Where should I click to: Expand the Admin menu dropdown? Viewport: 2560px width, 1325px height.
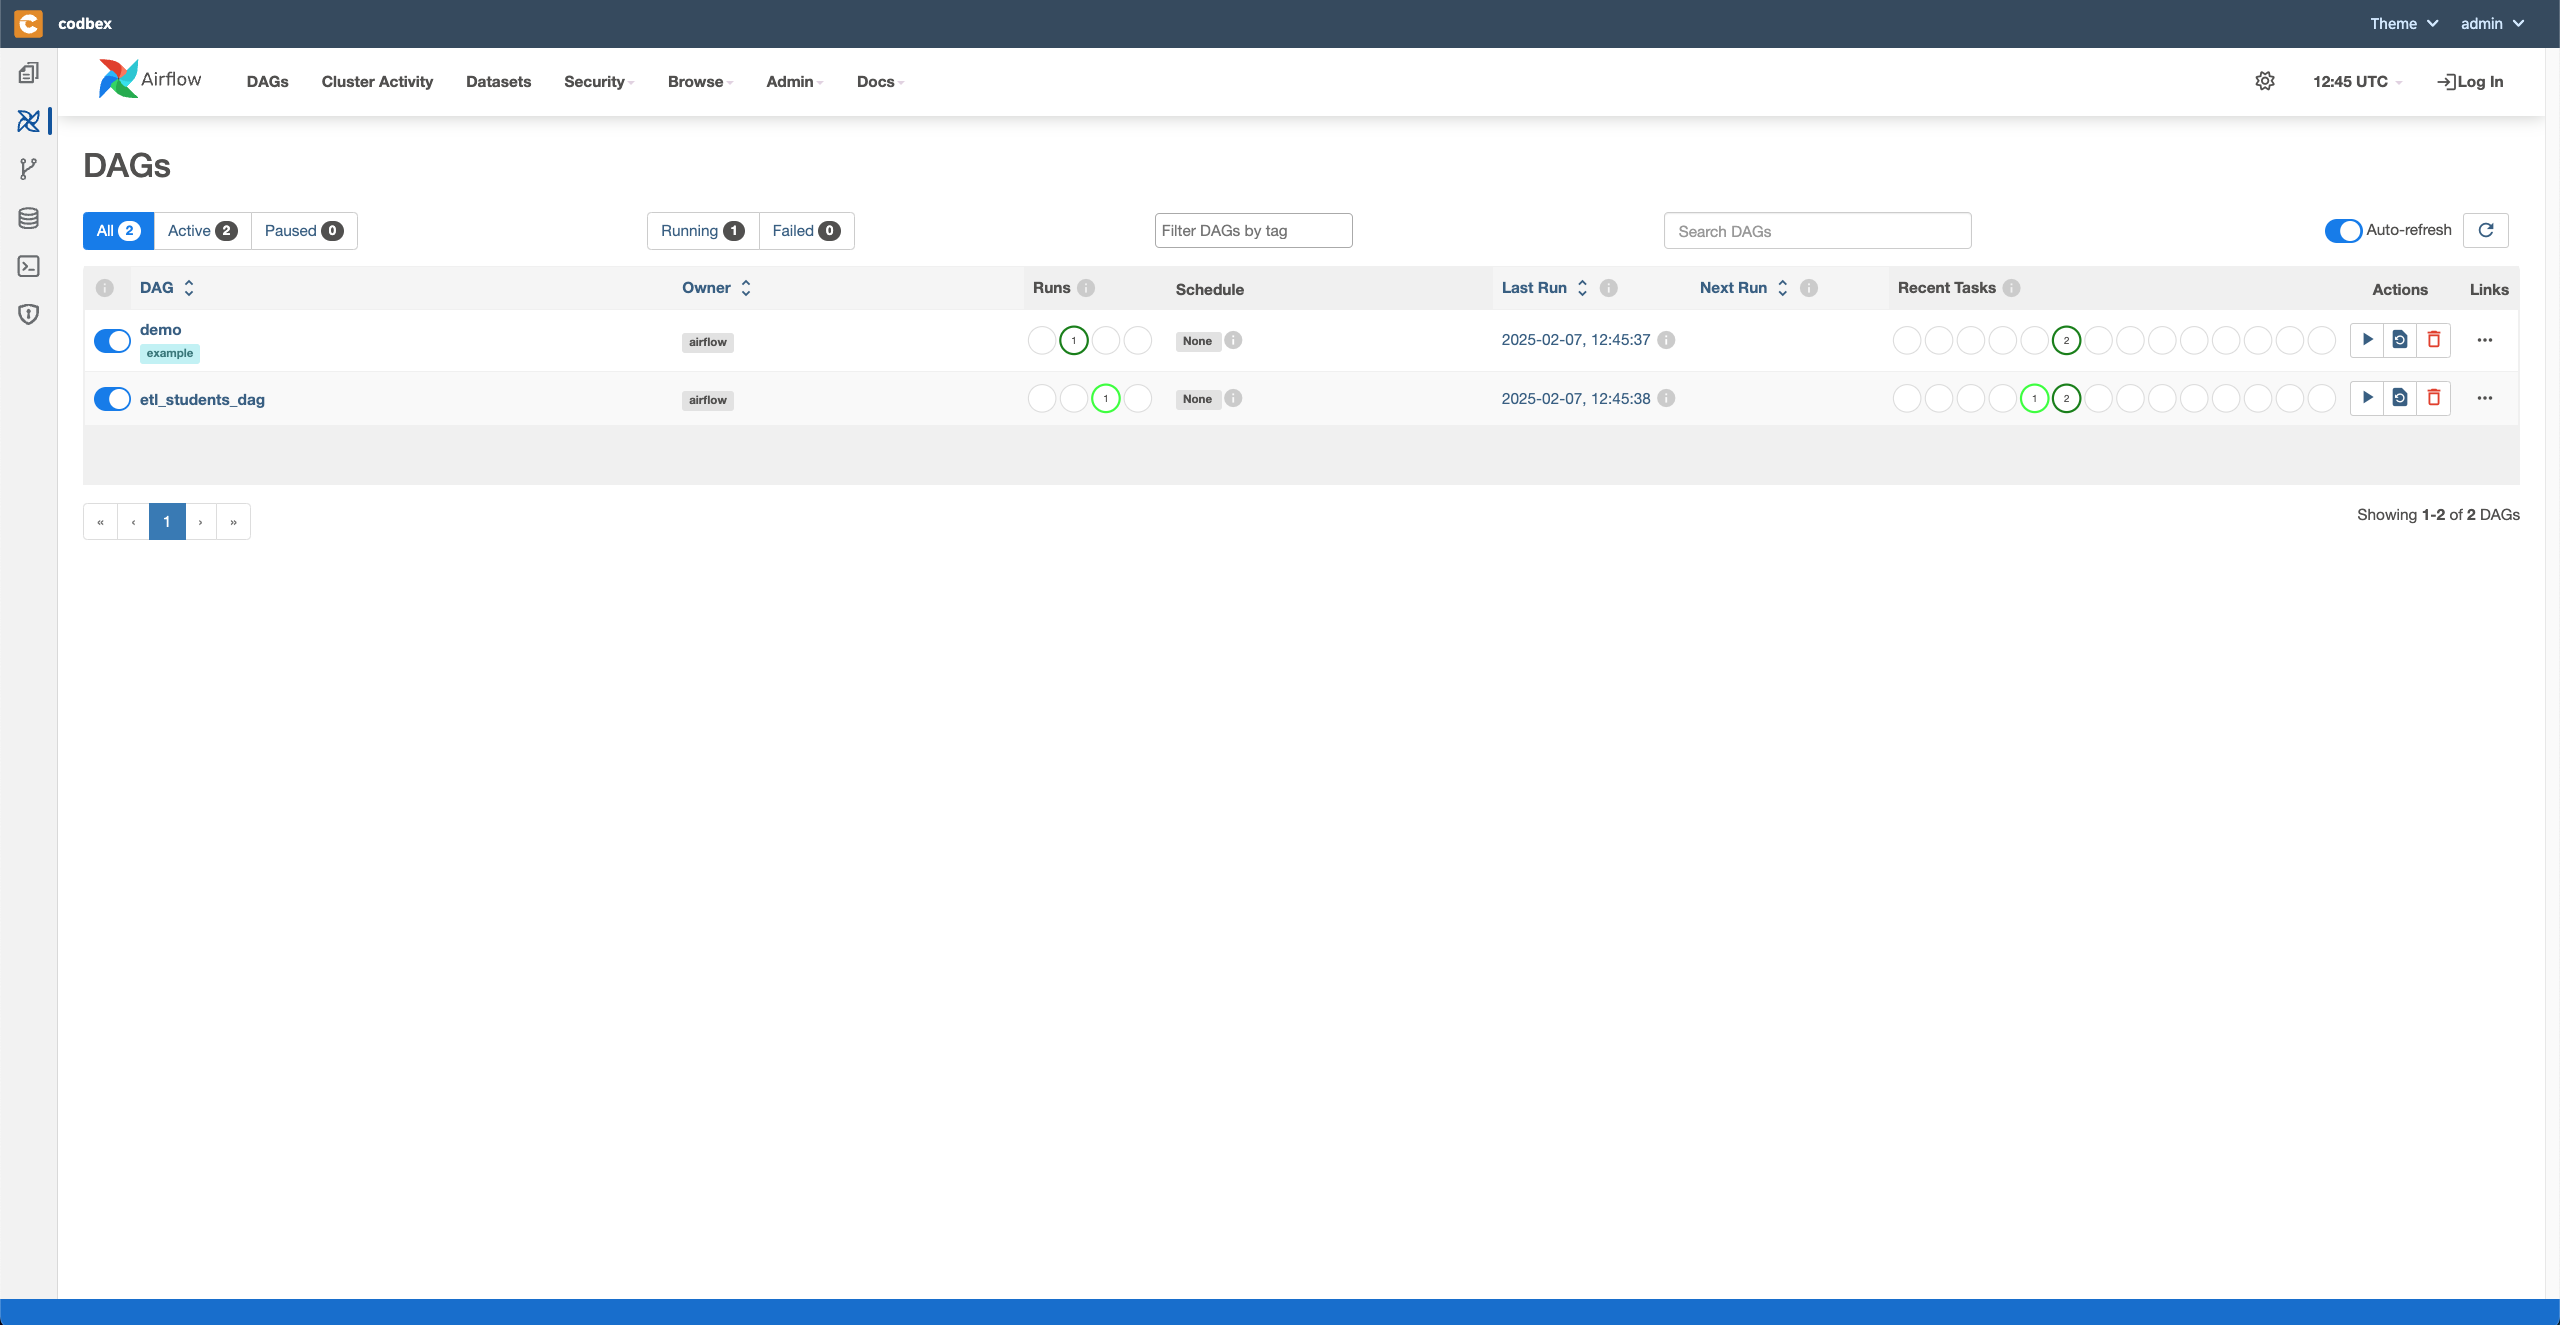[791, 81]
